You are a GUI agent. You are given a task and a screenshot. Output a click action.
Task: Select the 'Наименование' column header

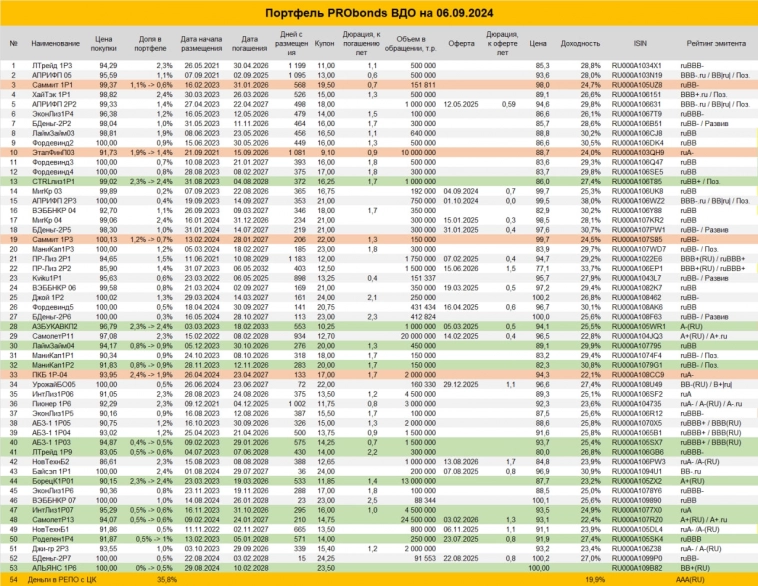point(55,44)
